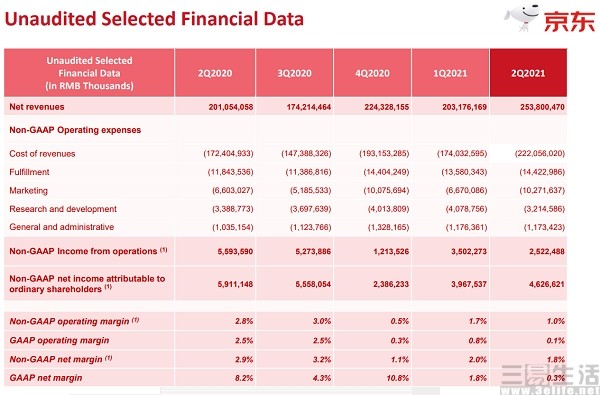Select Marketing value for 4Q2020
This screenshot has width=600, height=395.
click(x=386, y=190)
